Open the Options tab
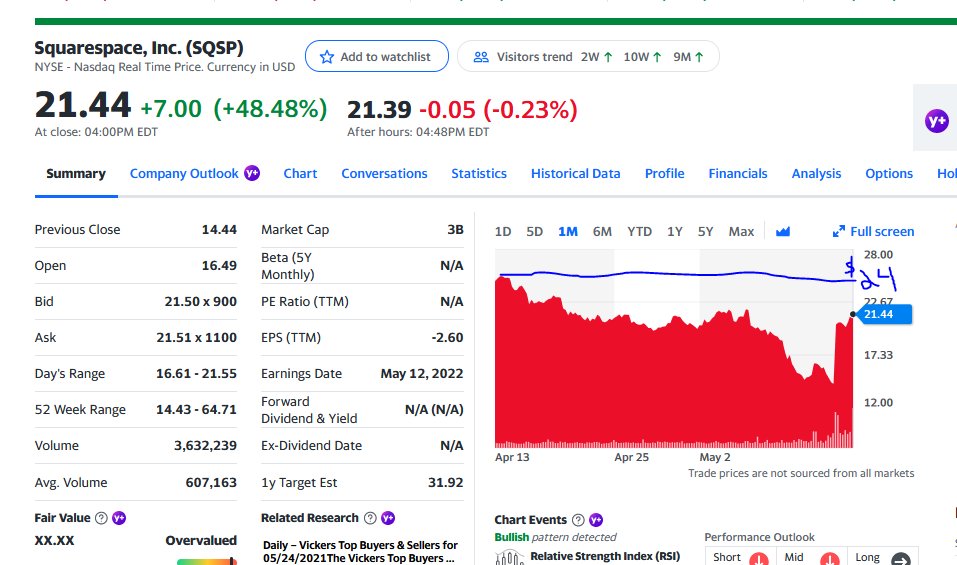Viewport: 957px width, 565px height. [889, 174]
